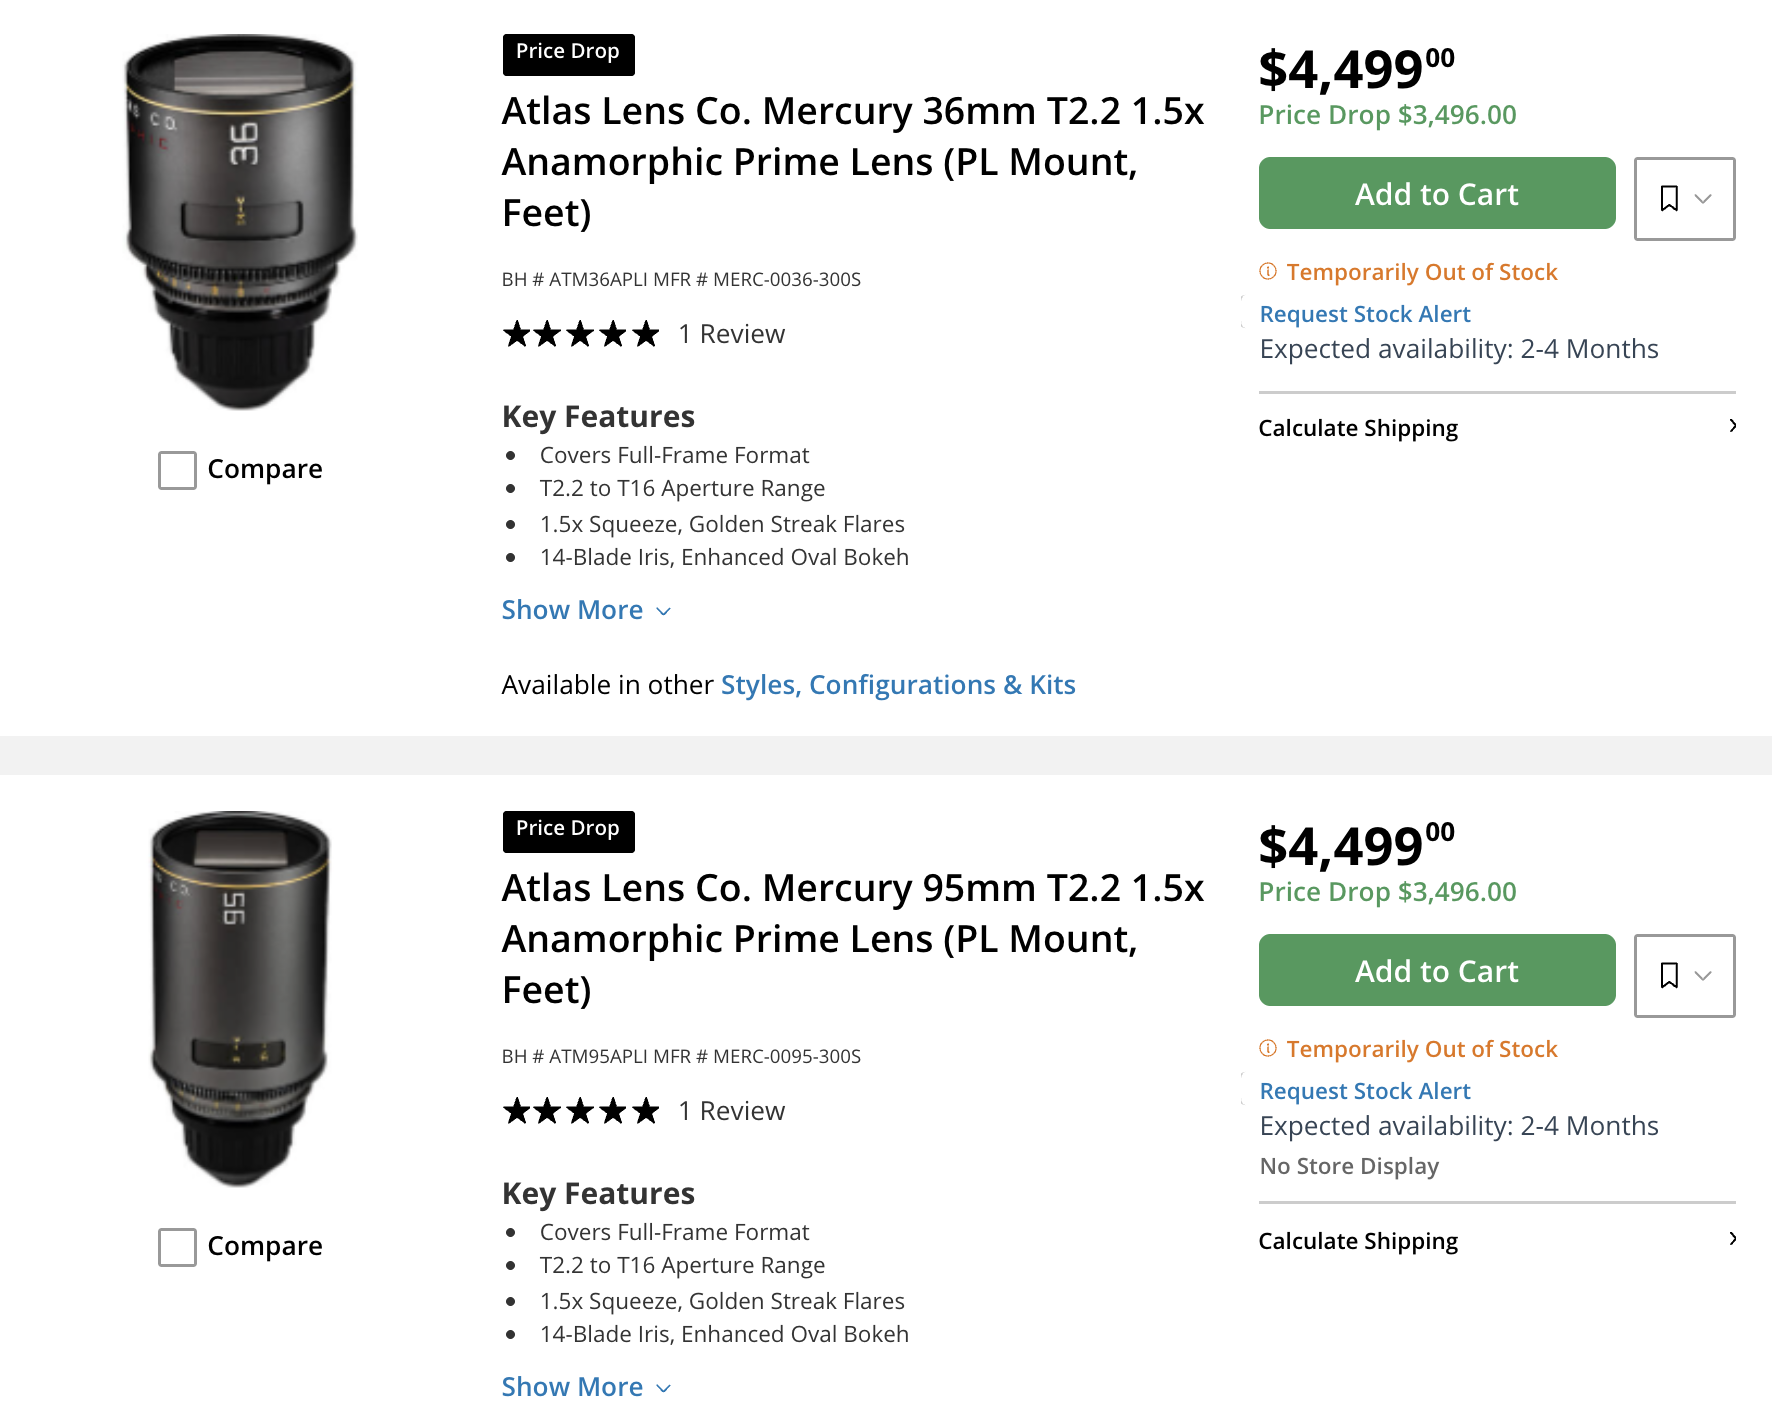Open Styles, Configurations & Kits link
The height and width of the screenshot is (1420, 1772).
(898, 685)
